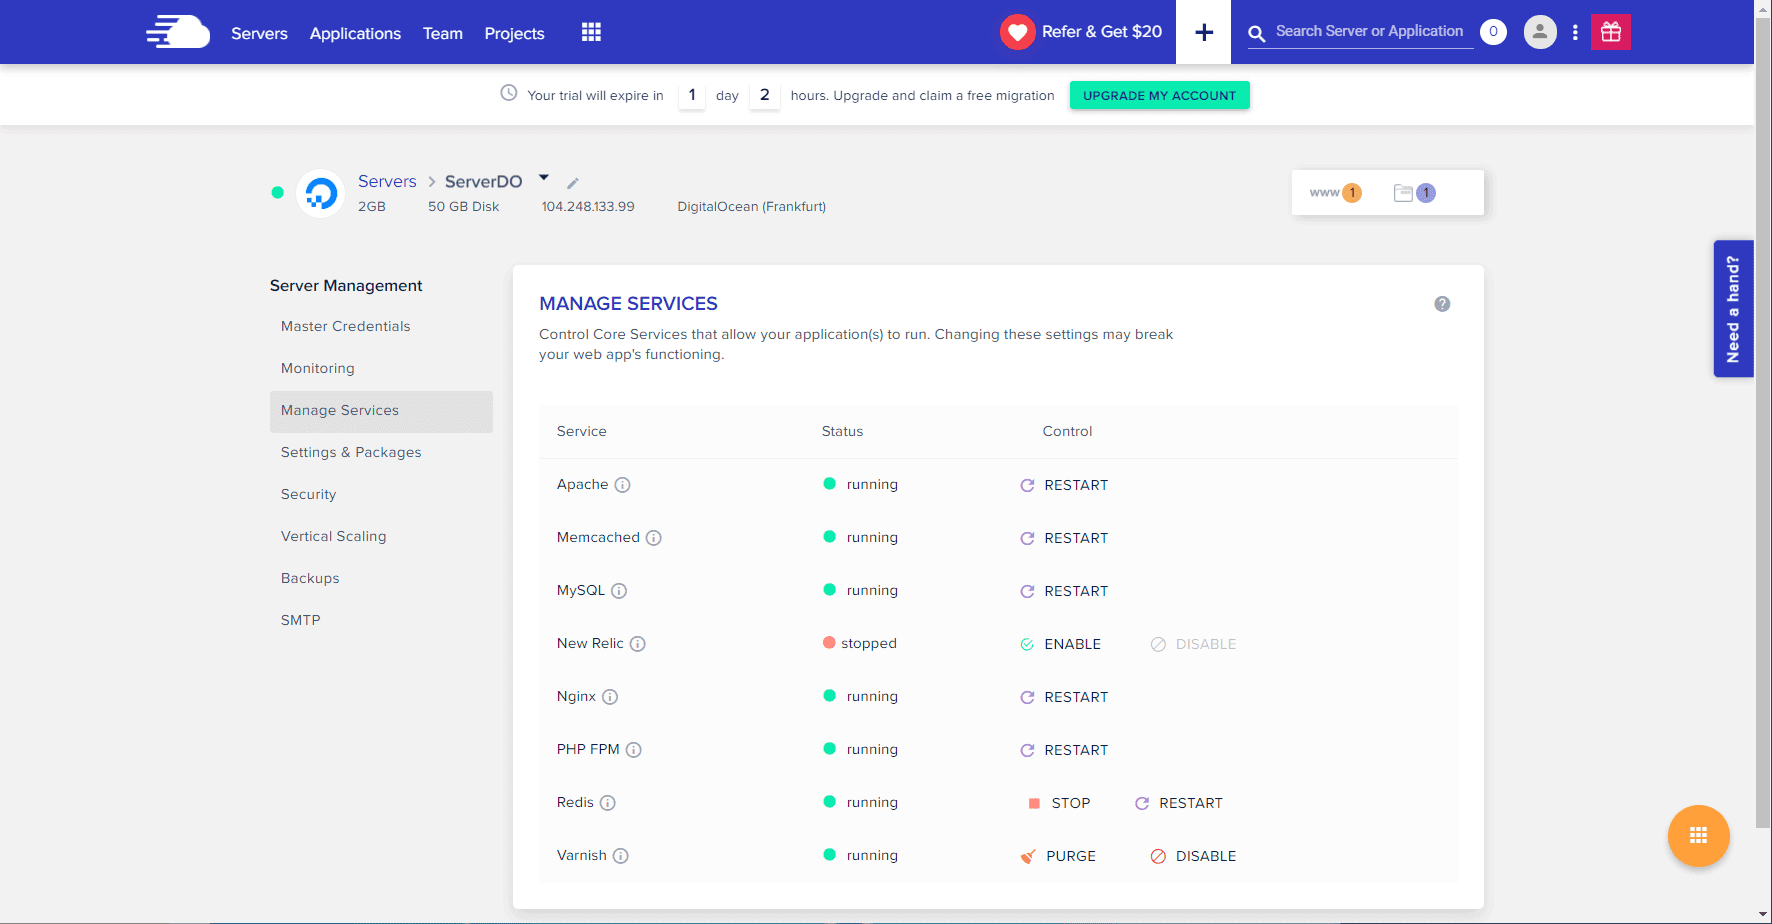
Task: Show info for Redis service
Action: [x=608, y=803]
